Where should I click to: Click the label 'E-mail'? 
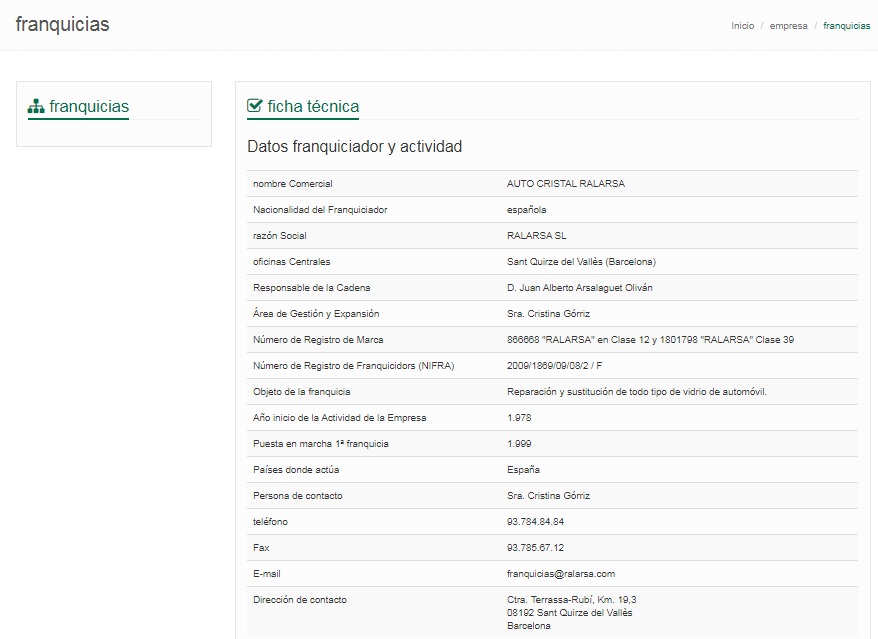[x=267, y=574]
